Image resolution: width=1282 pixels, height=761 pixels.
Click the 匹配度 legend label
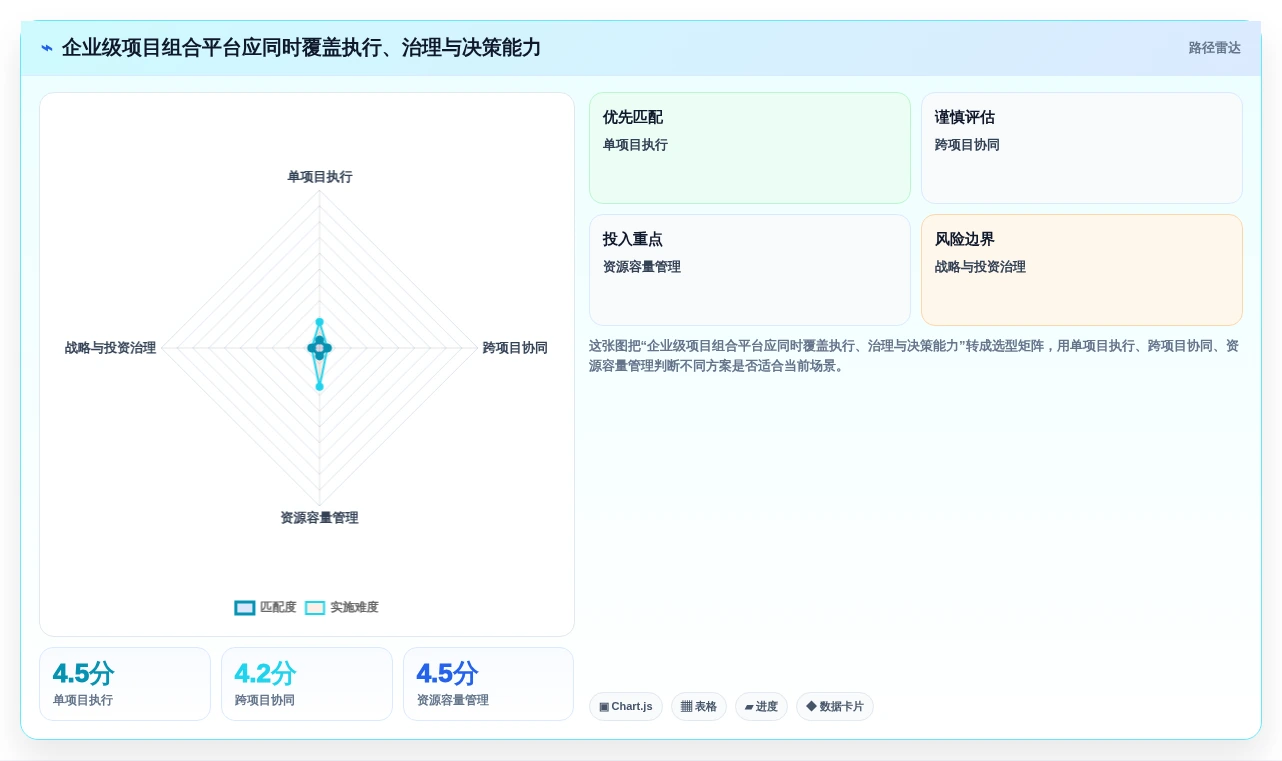tap(278, 607)
